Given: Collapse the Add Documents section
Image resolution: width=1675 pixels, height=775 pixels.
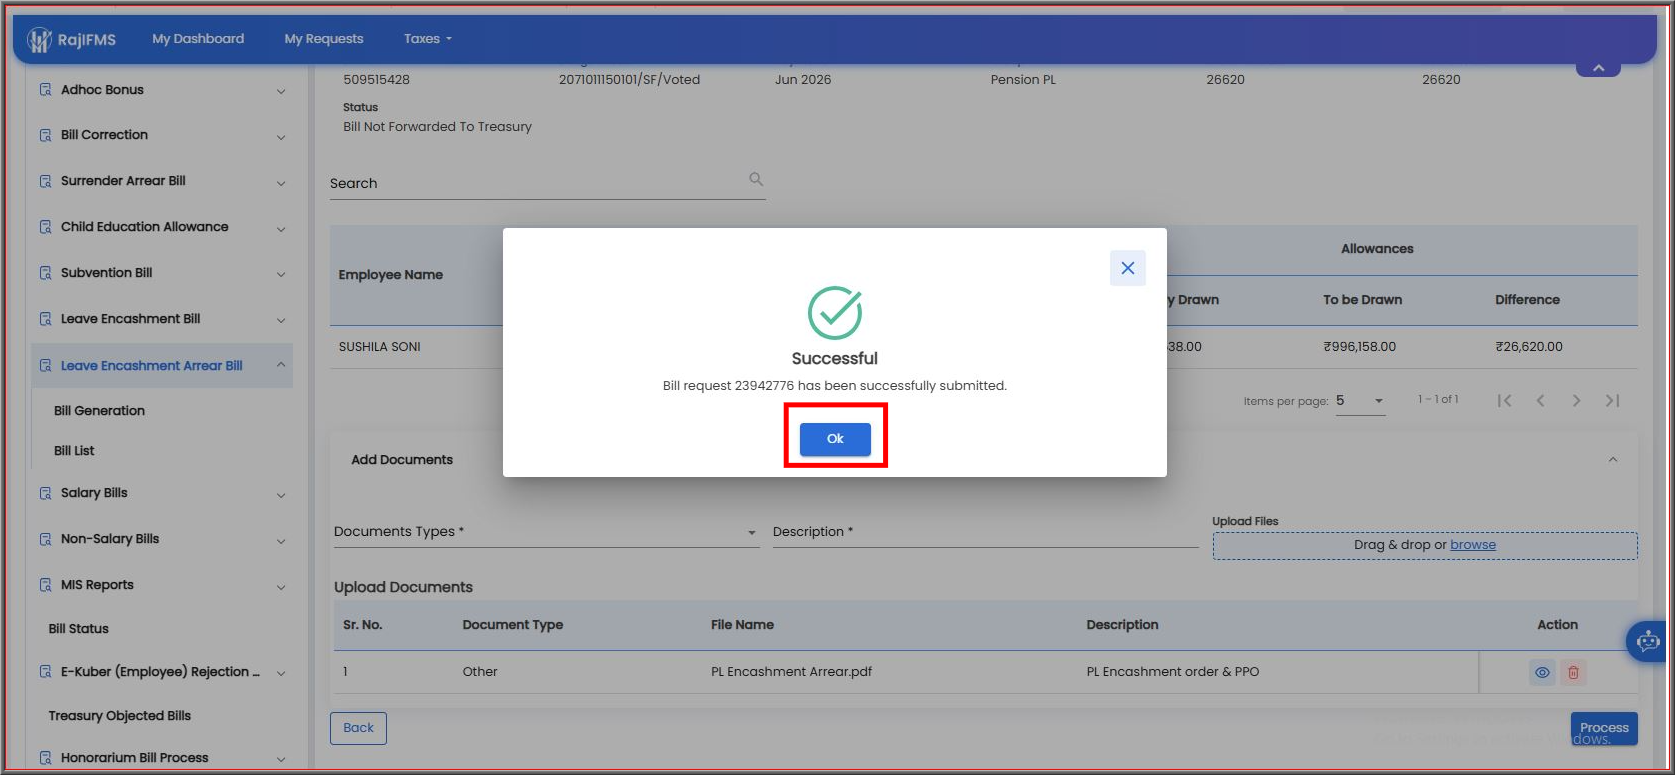Looking at the screenshot, I should tap(1612, 459).
